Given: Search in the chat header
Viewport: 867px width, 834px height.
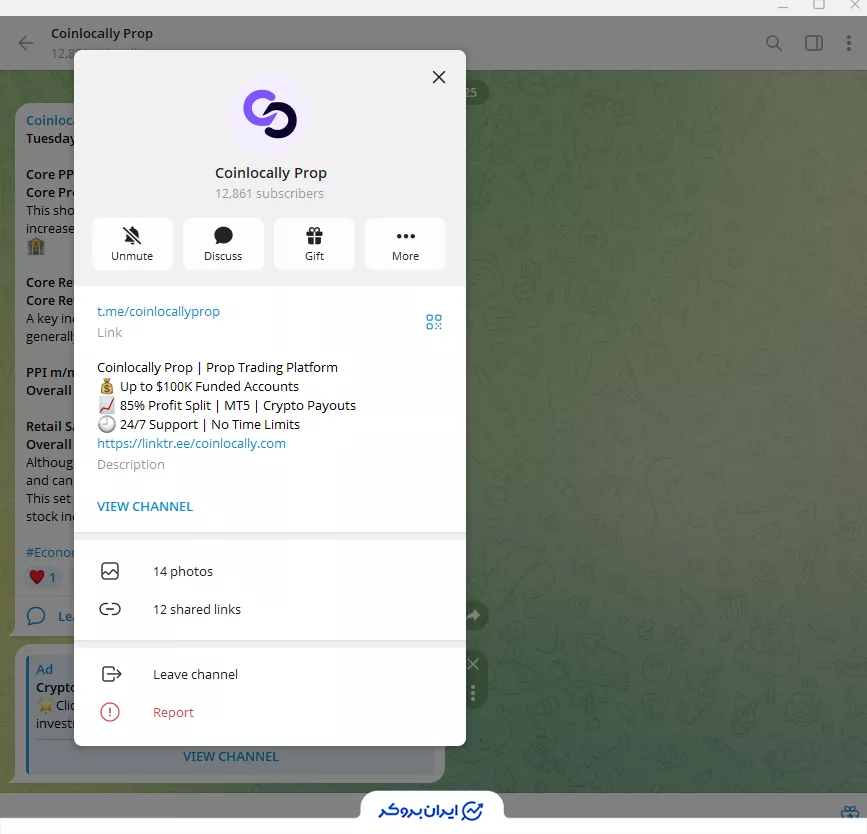Looking at the screenshot, I should [774, 43].
